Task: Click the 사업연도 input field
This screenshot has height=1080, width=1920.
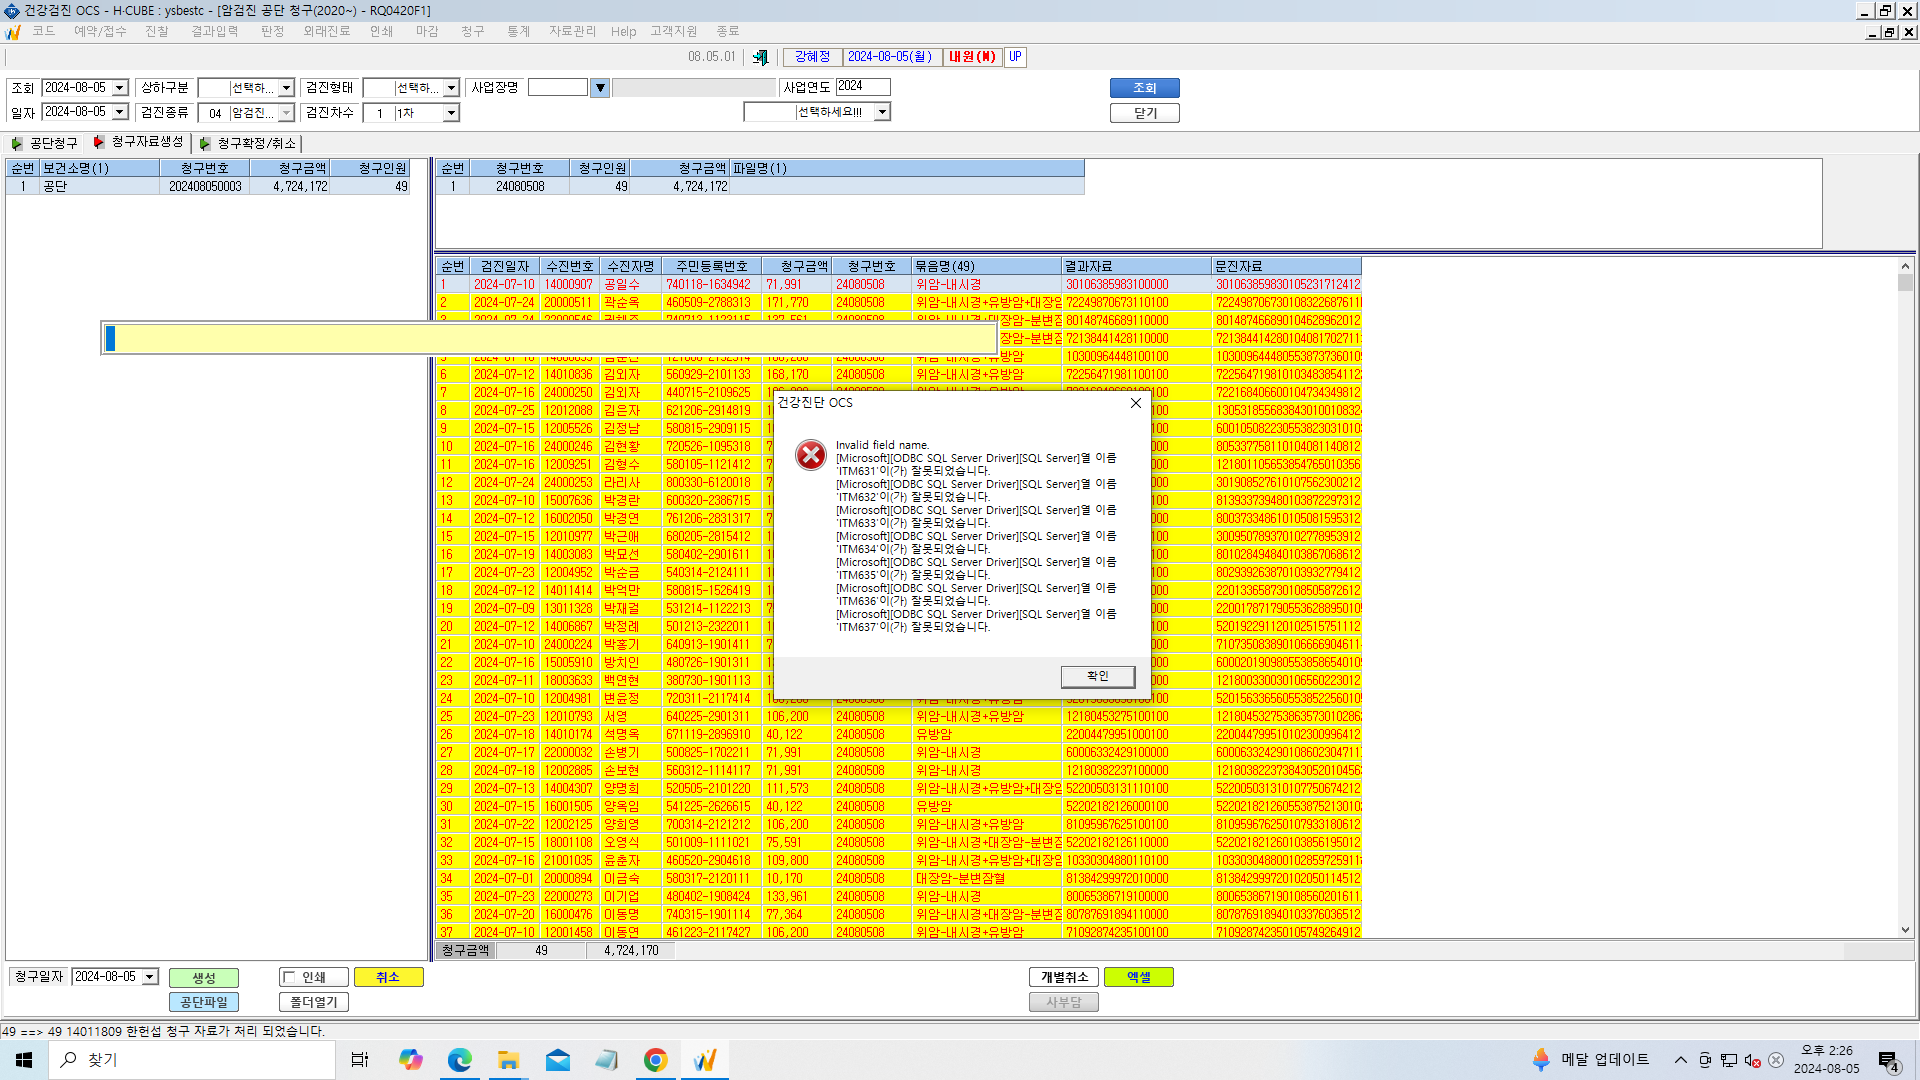Action: click(863, 87)
